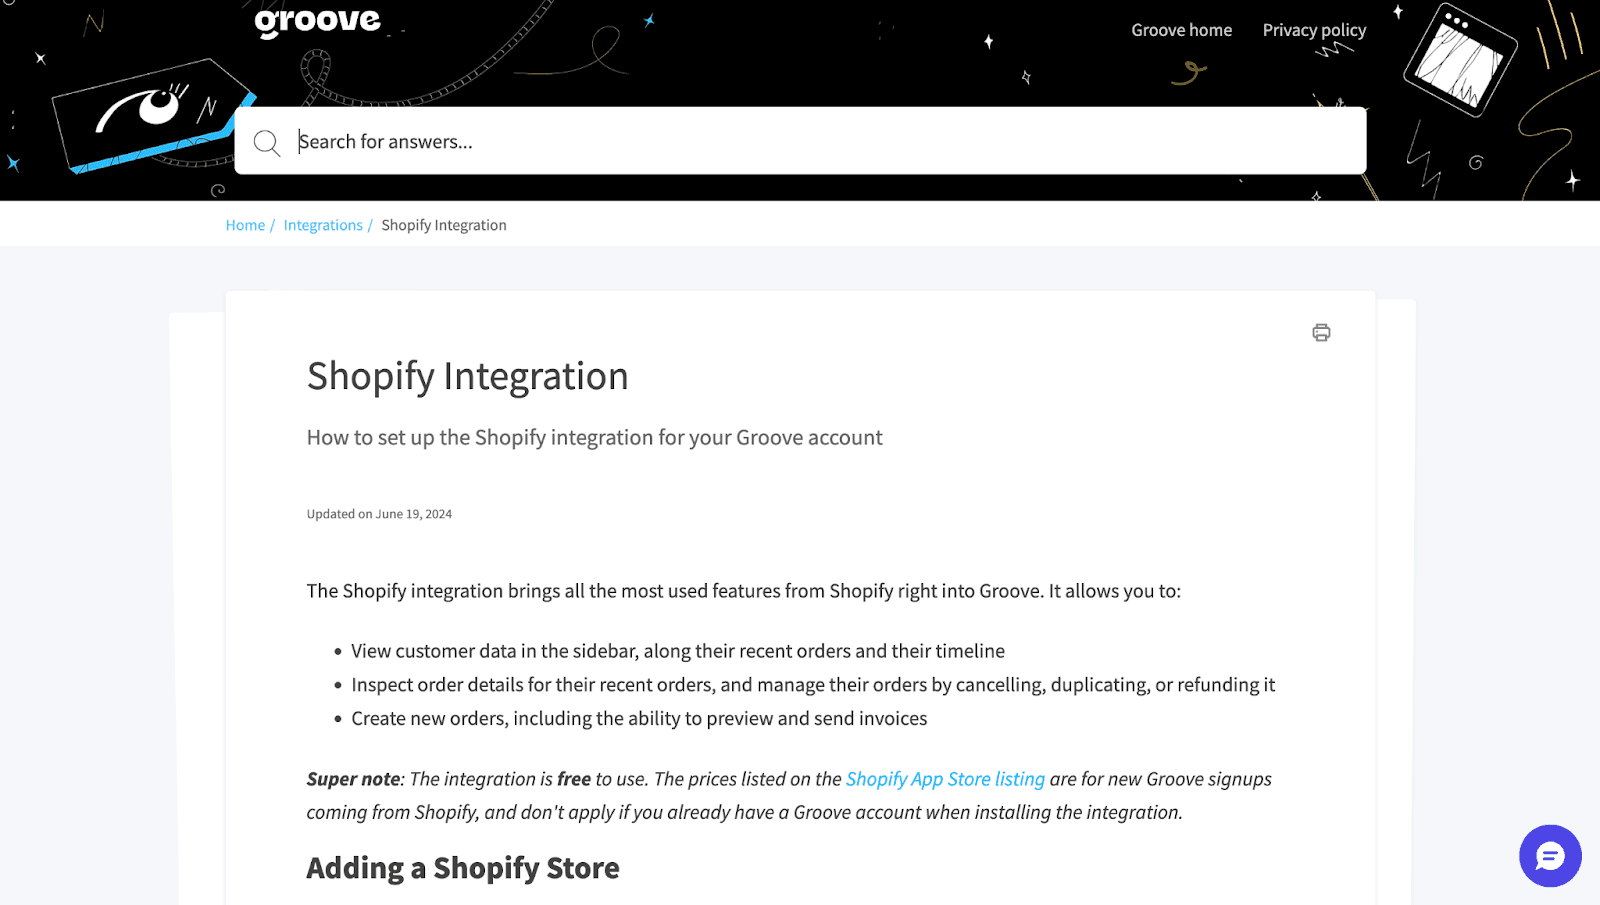Click the magnifying glass search icon

click(266, 142)
